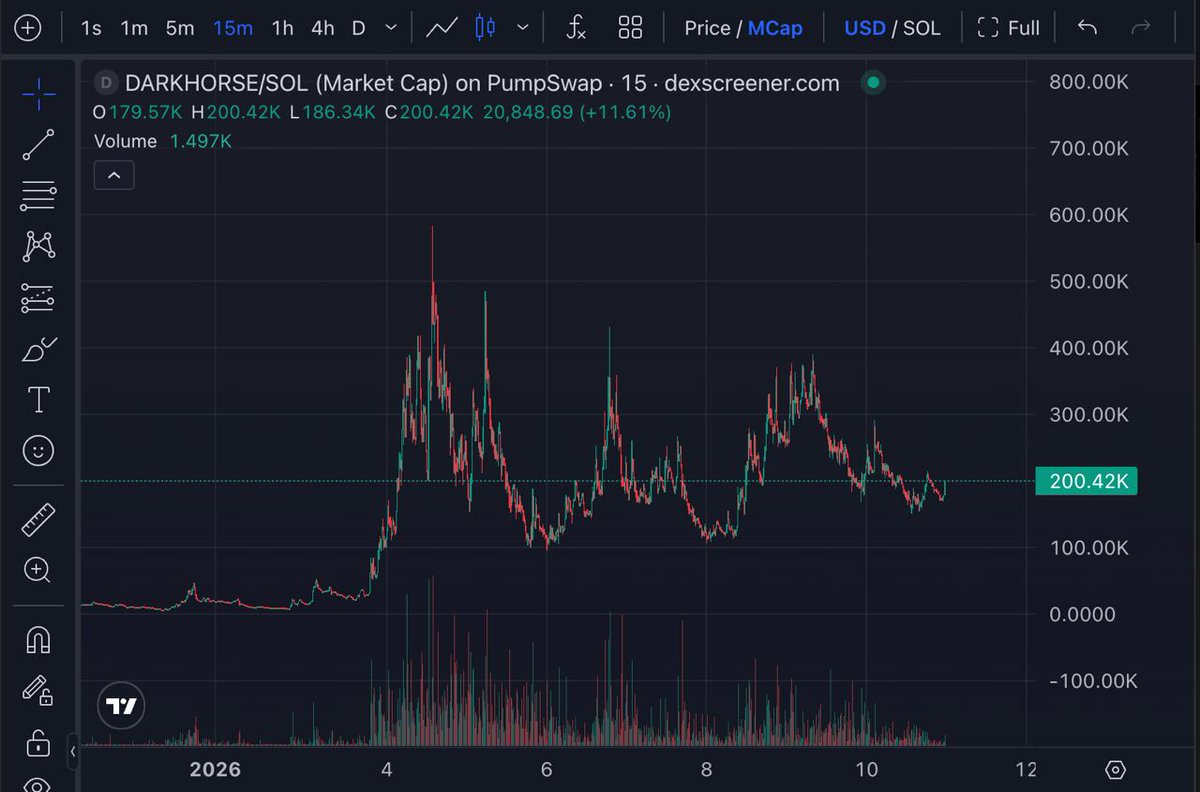Activate the zoom-in tool

coord(38,570)
